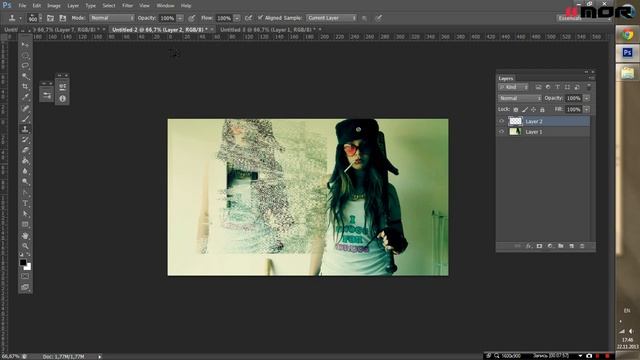Open the layer blend mode dropdown
This screenshot has width=640, height=360.
point(520,98)
